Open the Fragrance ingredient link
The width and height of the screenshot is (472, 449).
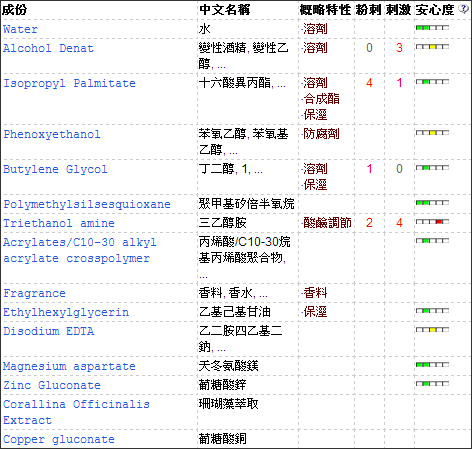[34, 293]
